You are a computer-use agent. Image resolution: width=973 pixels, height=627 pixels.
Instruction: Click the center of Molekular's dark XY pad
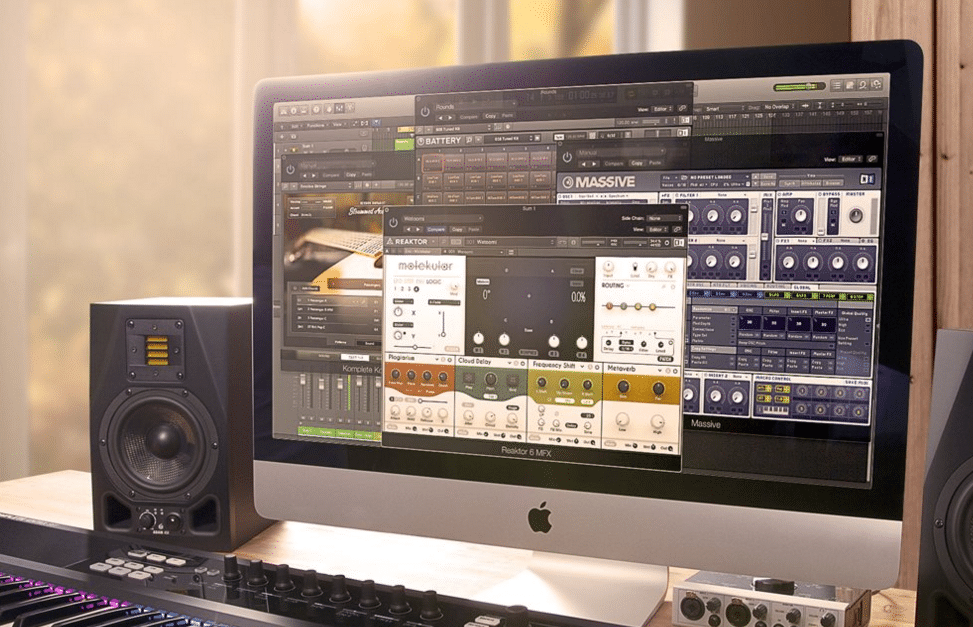click(529, 296)
